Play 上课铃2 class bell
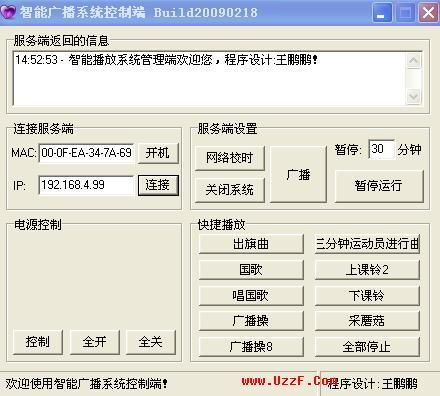Screen dimensions: 440x396 [367, 269]
